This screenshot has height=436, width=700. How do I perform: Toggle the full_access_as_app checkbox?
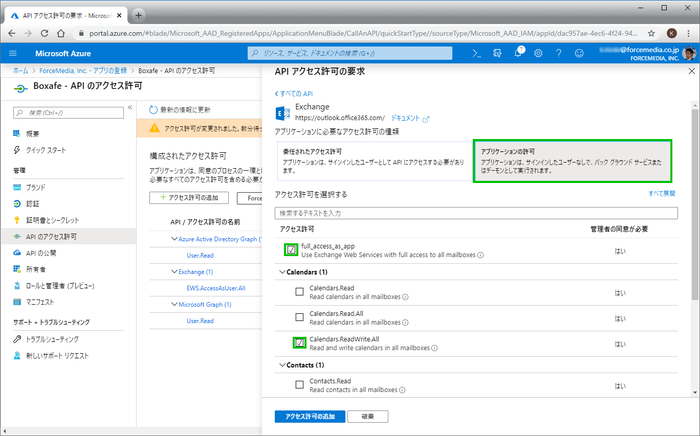point(291,250)
